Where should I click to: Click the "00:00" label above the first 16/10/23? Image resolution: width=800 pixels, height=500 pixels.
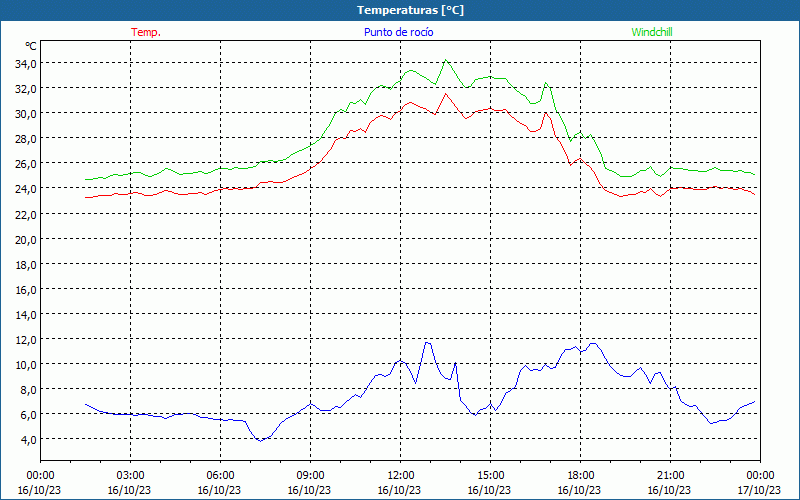click(x=40, y=476)
